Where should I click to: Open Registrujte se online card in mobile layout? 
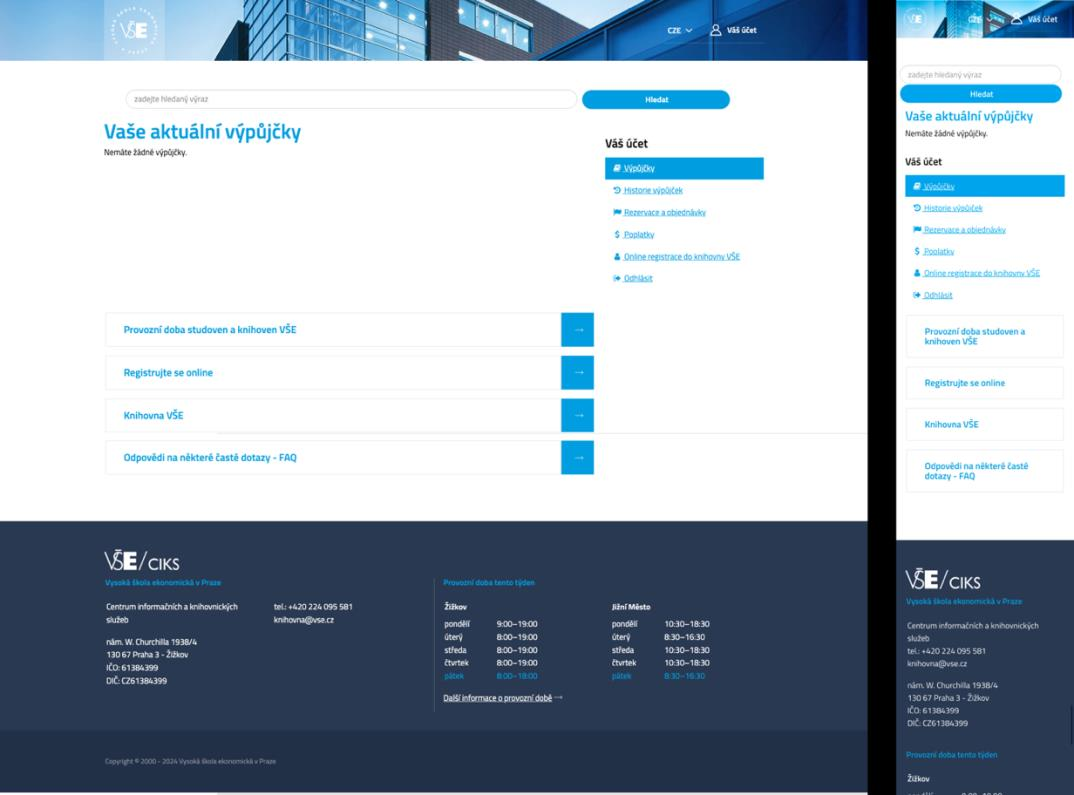[x=984, y=383]
